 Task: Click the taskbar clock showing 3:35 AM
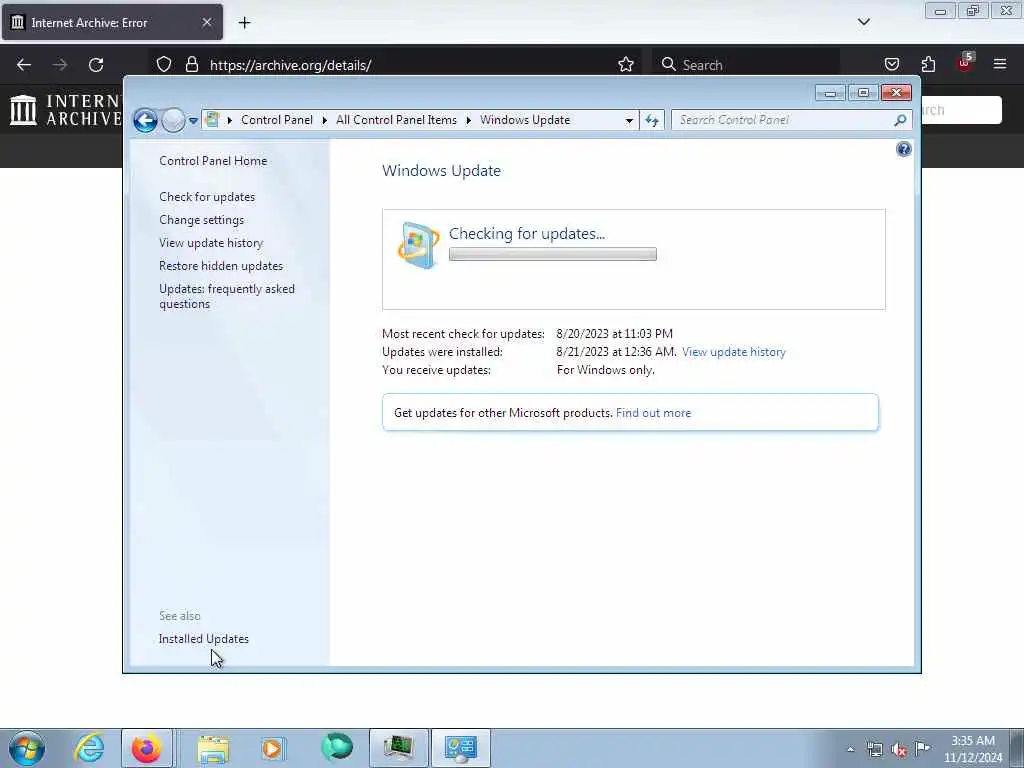coord(973,749)
